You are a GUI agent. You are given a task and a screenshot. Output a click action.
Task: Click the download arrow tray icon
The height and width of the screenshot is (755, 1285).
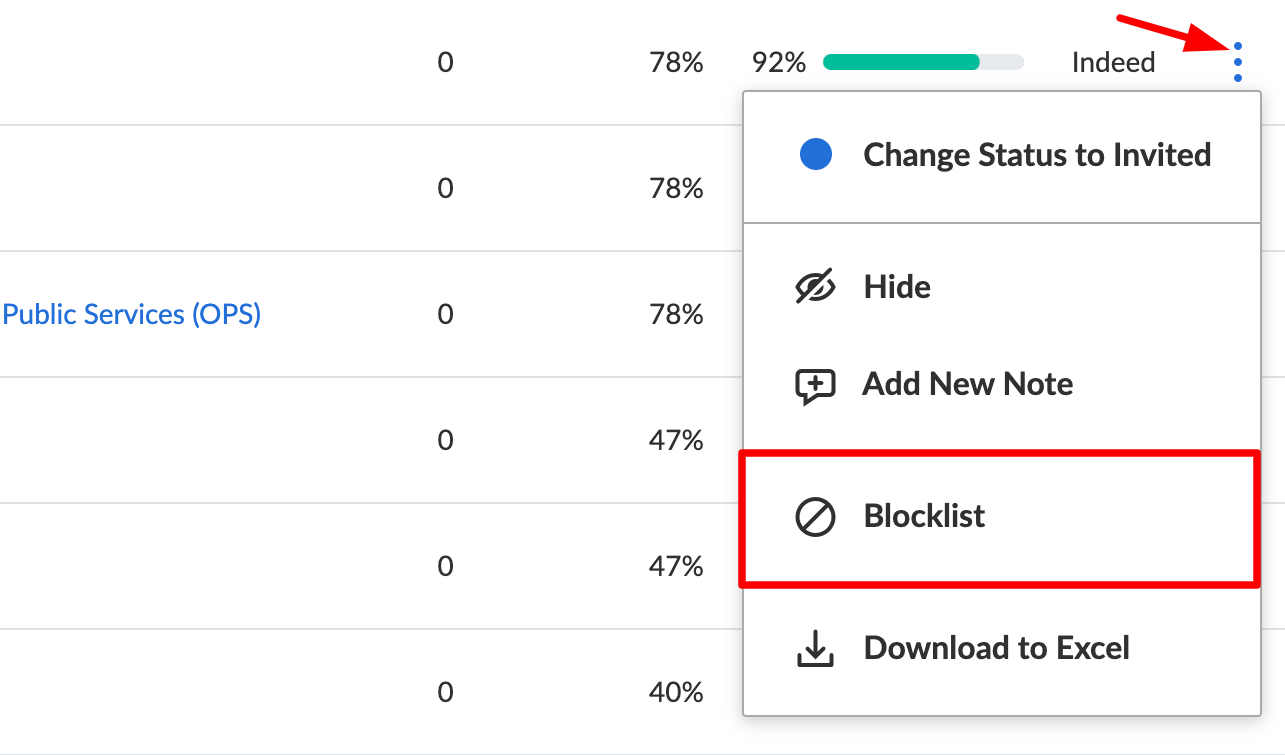(x=815, y=648)
